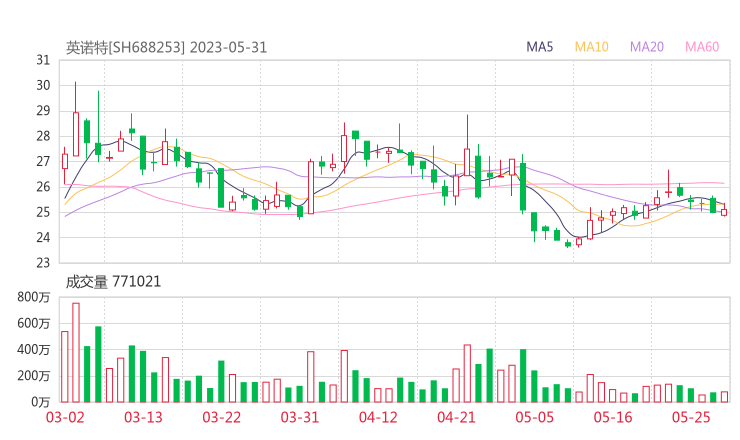Click the 04-21 date axis label

[x=456, y=417]
